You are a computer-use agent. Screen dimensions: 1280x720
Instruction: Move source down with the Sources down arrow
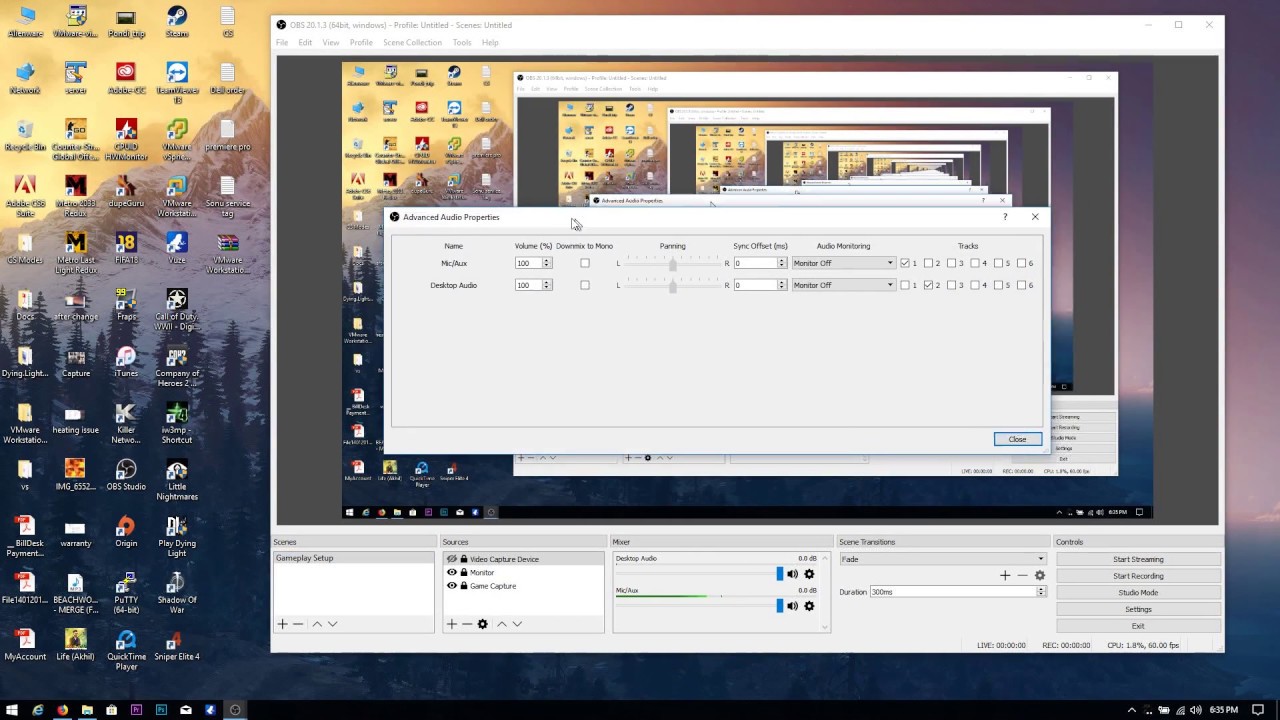517,624
